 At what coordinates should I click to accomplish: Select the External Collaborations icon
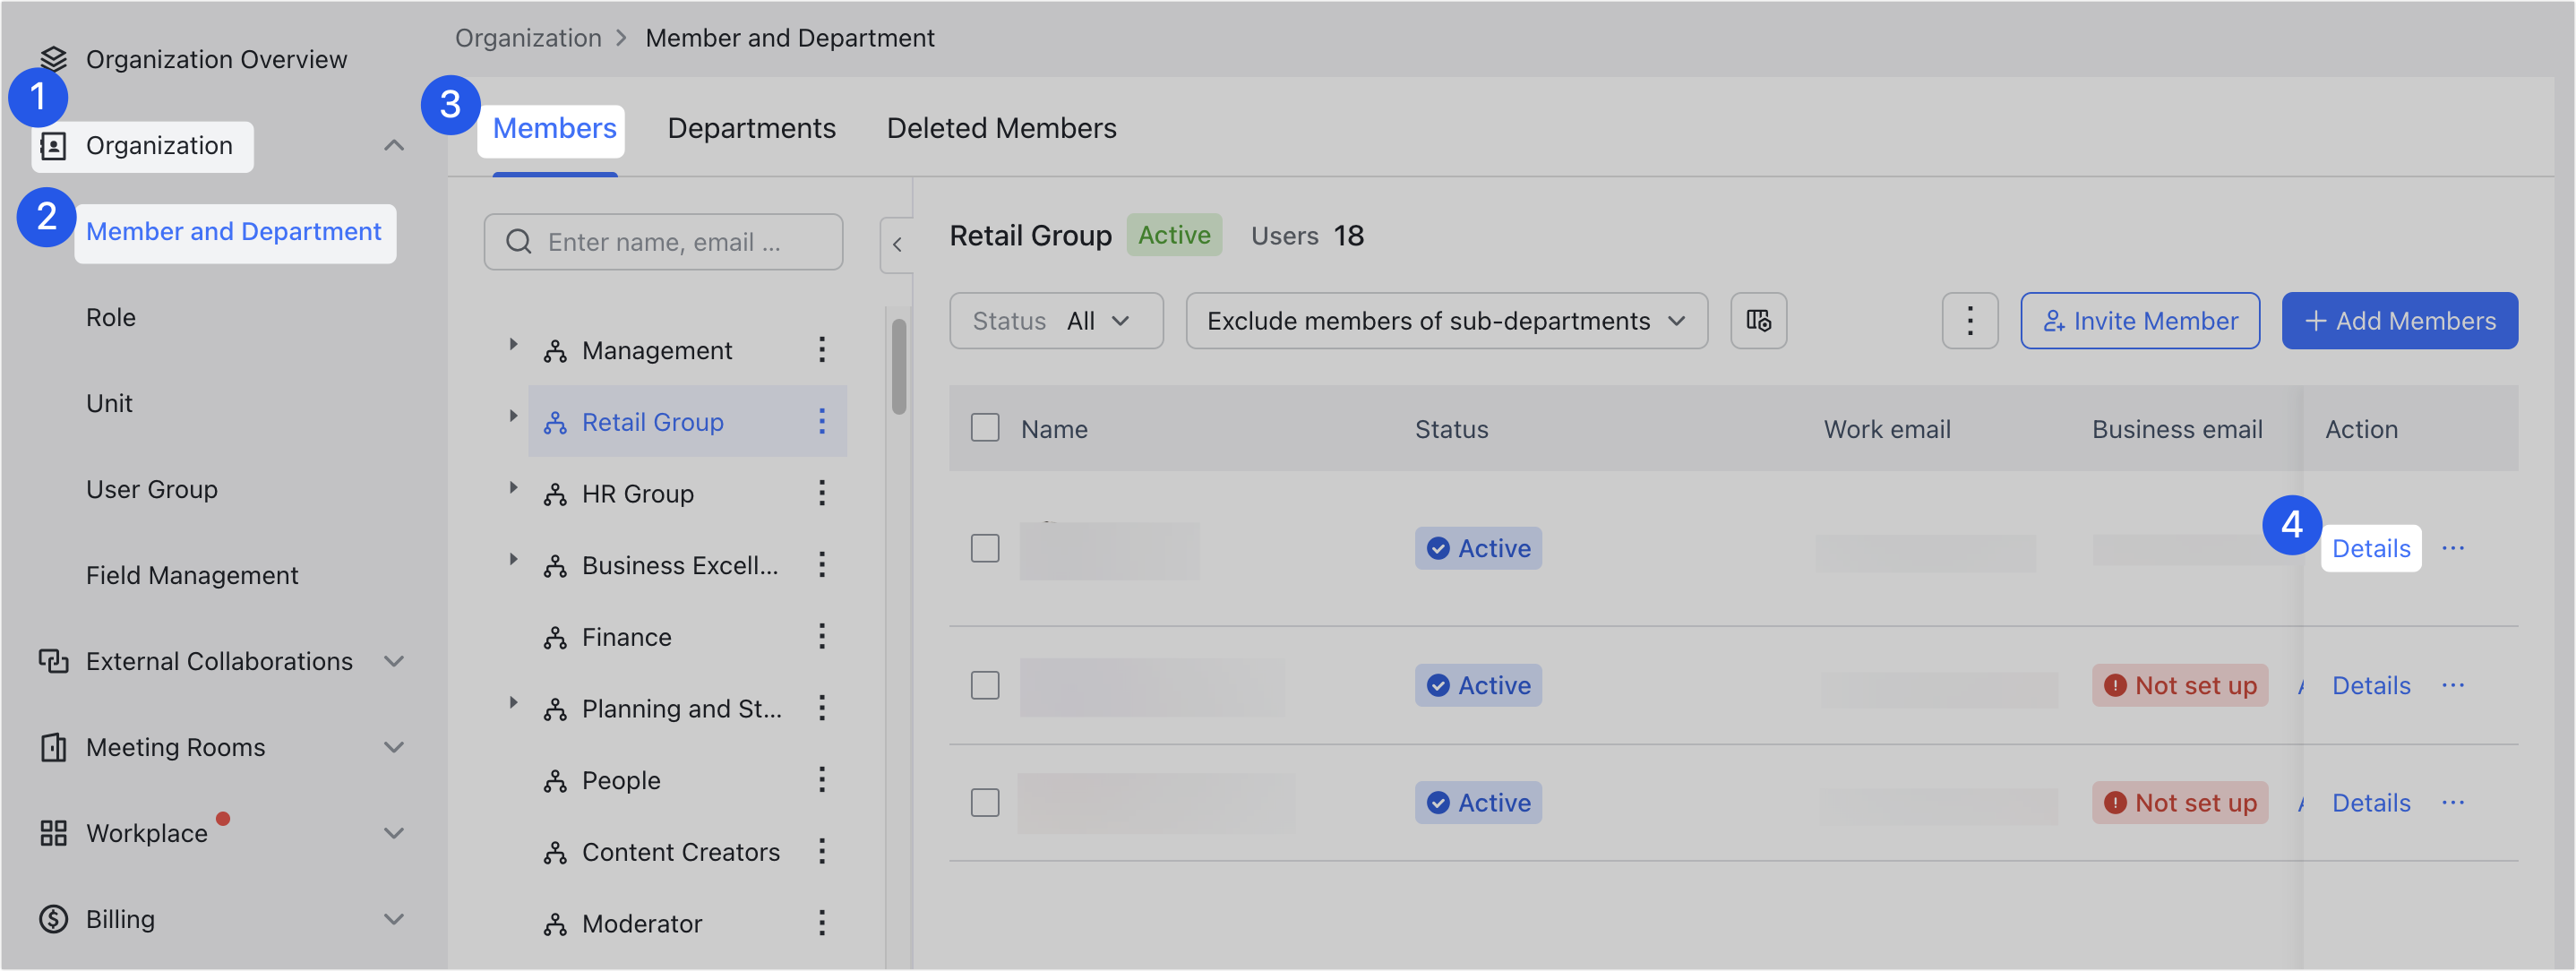click(x=53, y=660)
